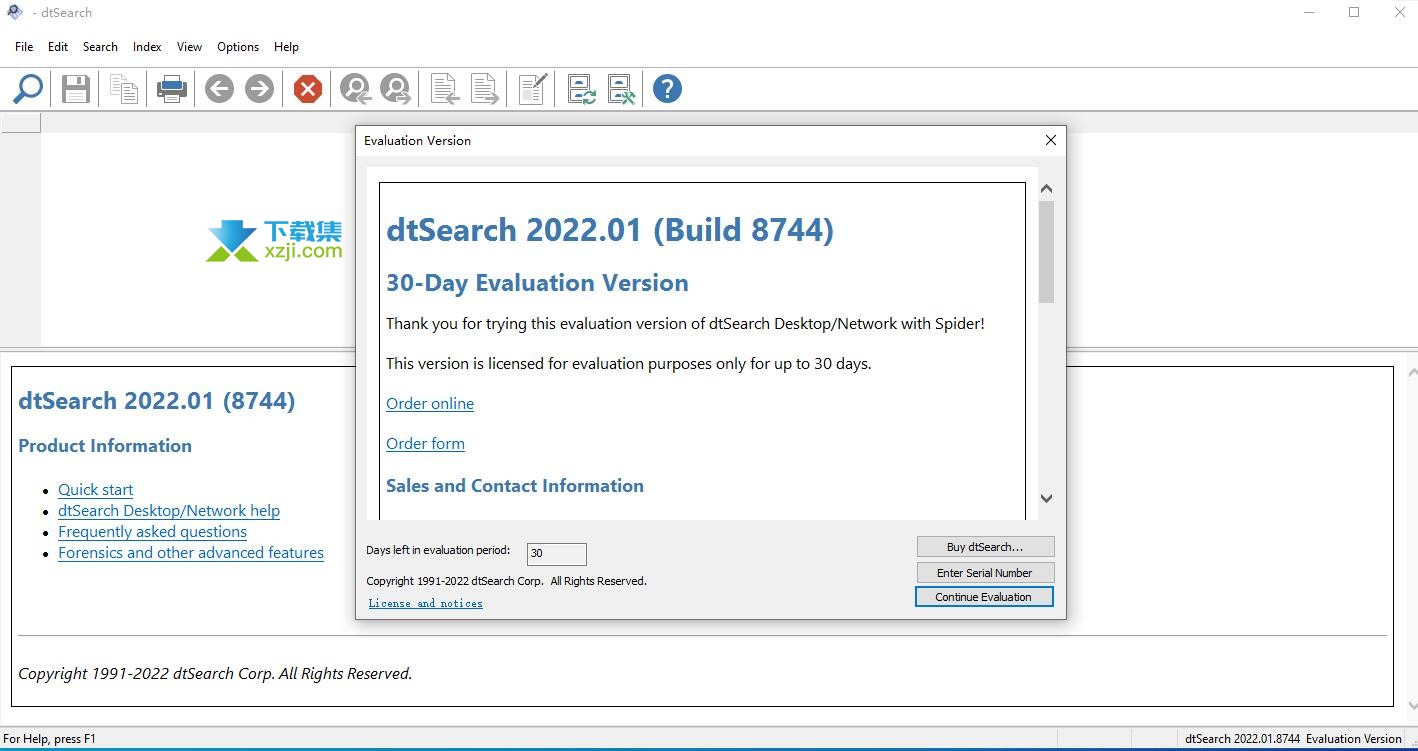The height and width of the screenshot is (751, 1418).
Task: Open the dtSearch Desktop/Network help link
Action: pos(169,511)
